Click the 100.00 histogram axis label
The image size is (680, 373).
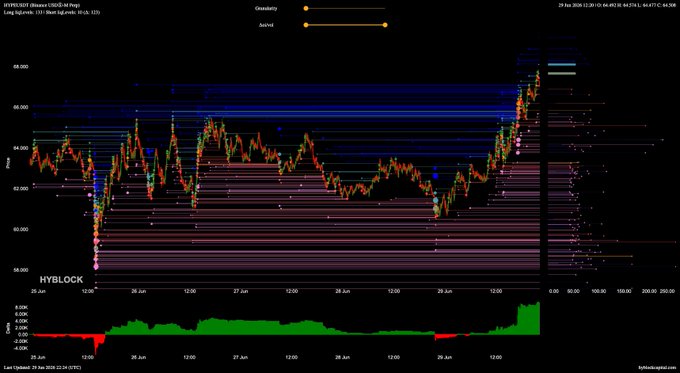tap(599, 291)
